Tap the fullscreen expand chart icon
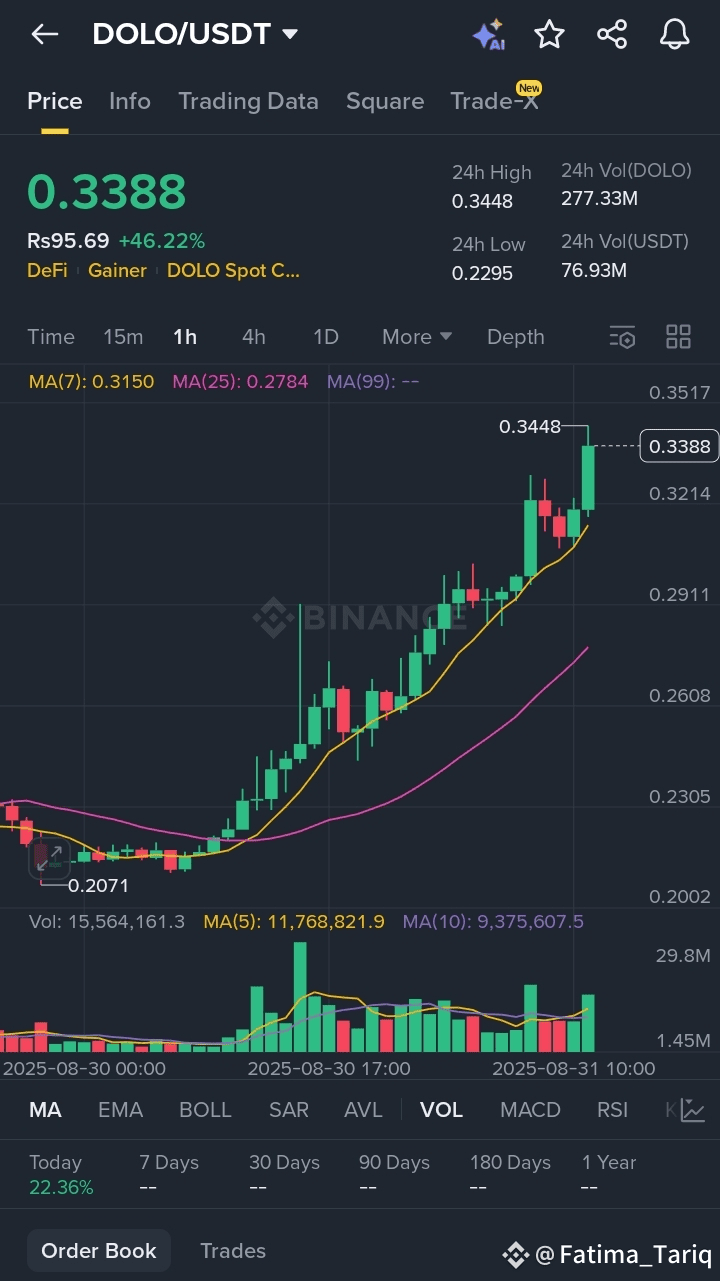This screenshot has width=720, height=1281. click(x=48, y=858)
